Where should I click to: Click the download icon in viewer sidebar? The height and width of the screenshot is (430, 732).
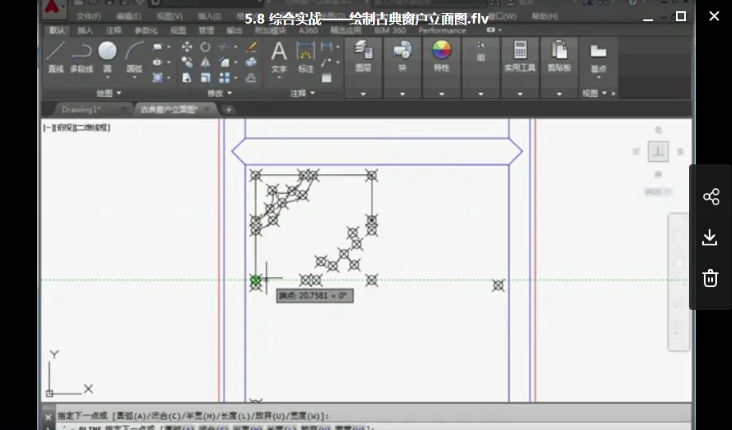[x=710, y=237]
